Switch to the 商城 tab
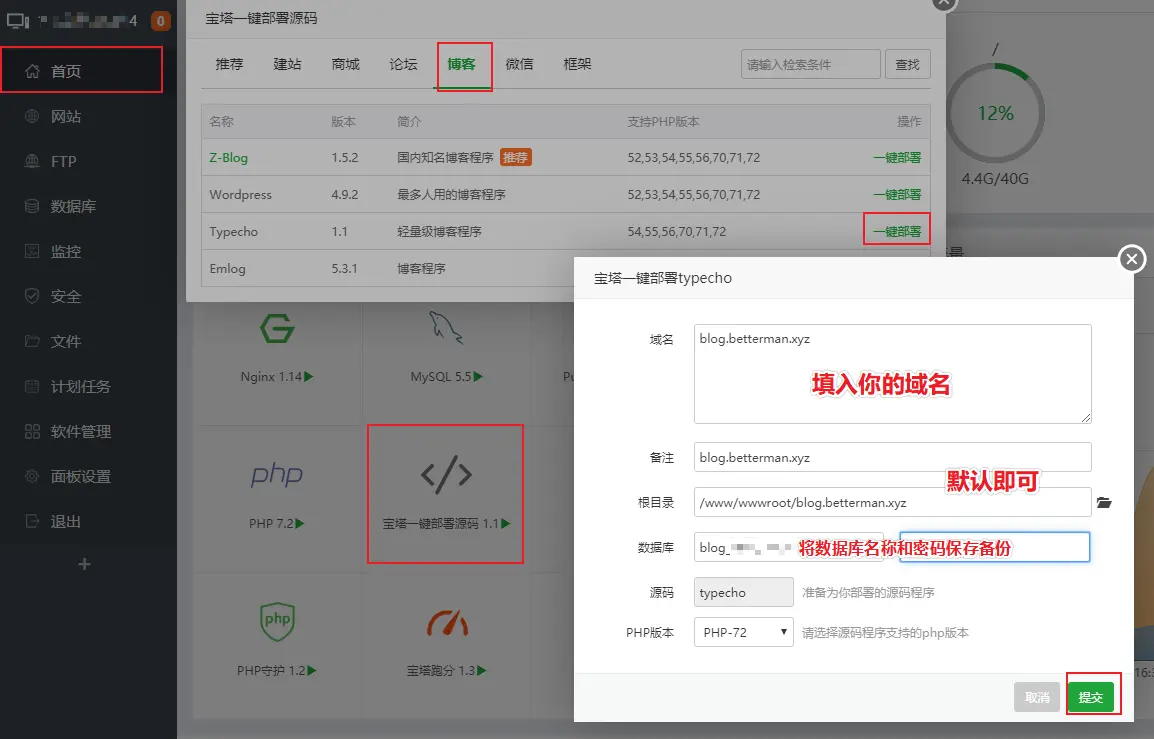This screenshot has width=1154, height=739. [x=345, y=64]
